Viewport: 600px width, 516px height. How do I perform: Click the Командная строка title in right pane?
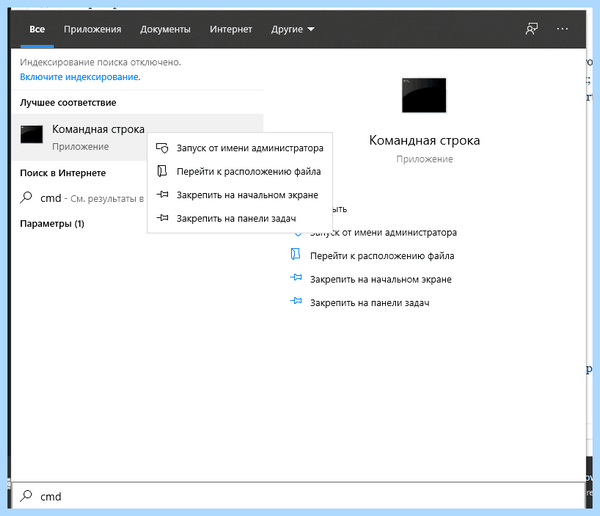pyautogui.click(x=424, y=140)
